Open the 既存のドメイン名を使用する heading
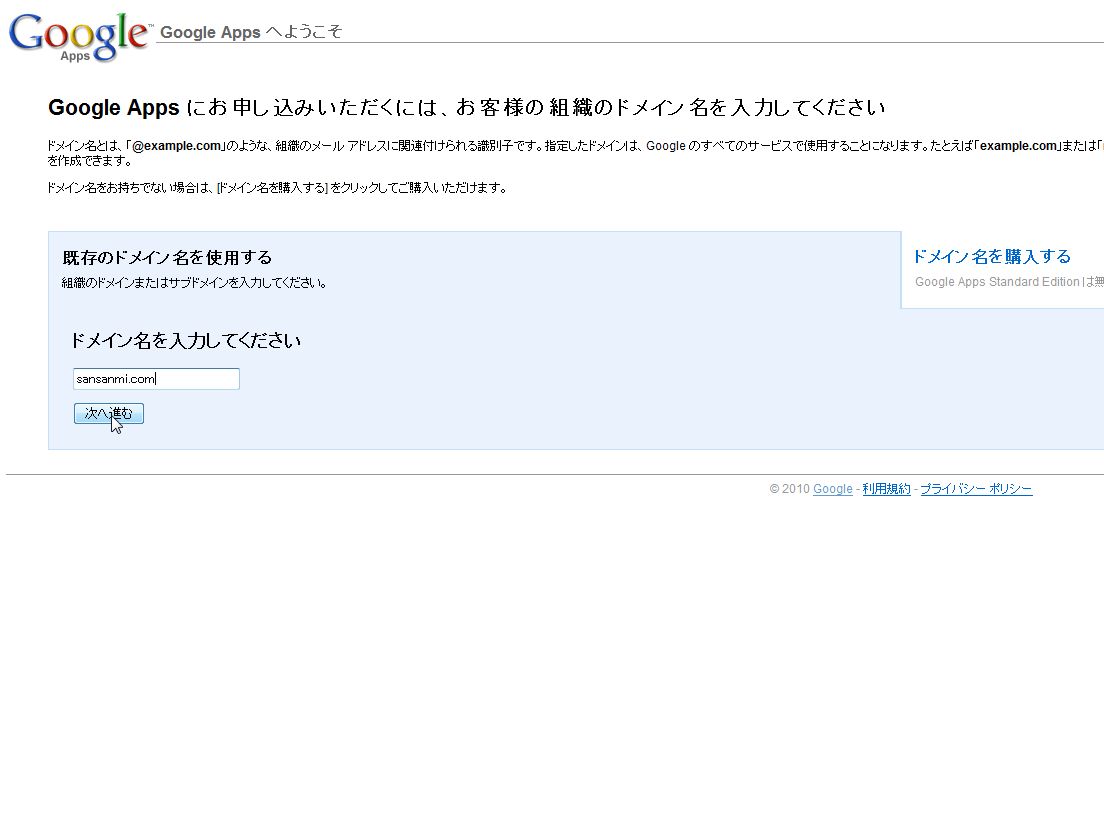Image resolution: width=1104 pixels, height=835 pixels. point(168,258)
